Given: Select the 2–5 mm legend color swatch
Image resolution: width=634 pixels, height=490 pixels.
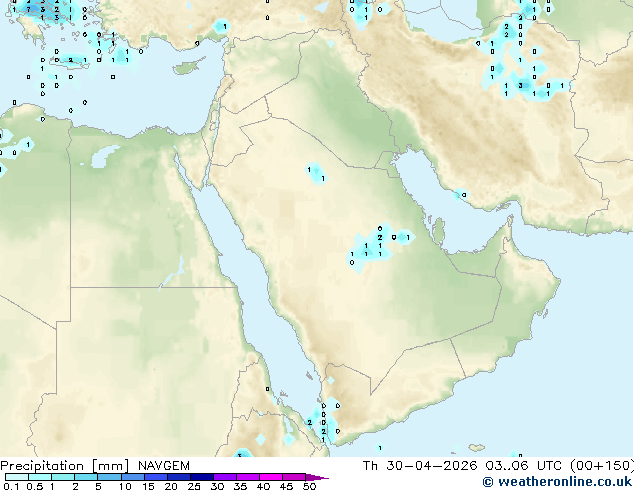Looking at the screenshot, I should pos(86,477).
